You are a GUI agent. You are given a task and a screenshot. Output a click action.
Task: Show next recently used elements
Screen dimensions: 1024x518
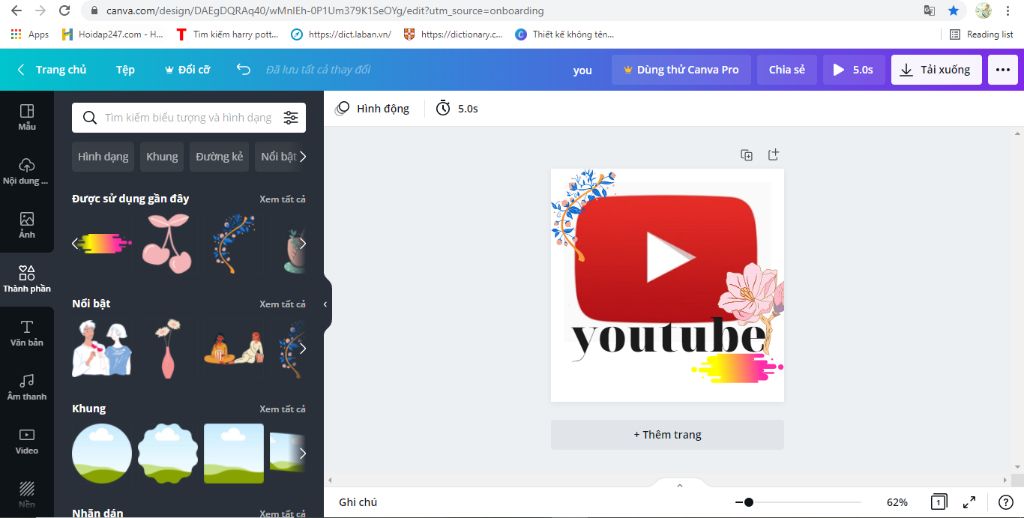[x=302, y=244]
